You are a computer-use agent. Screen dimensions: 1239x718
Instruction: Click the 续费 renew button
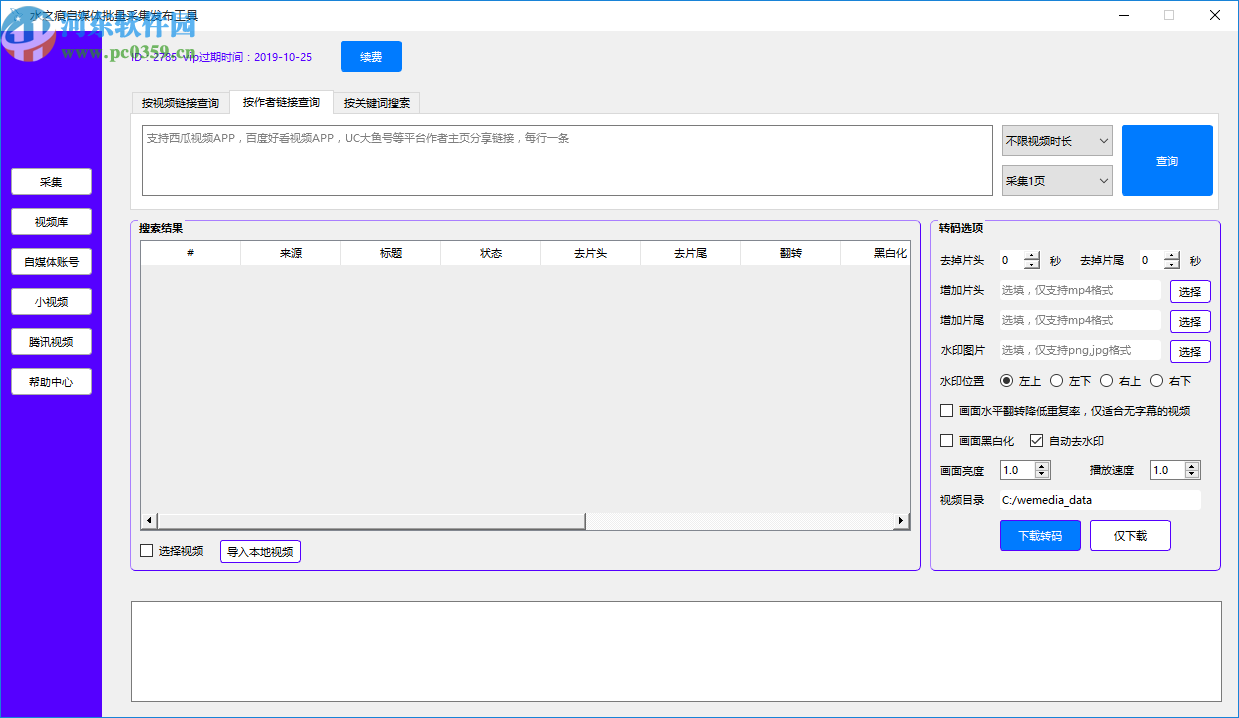371,57
